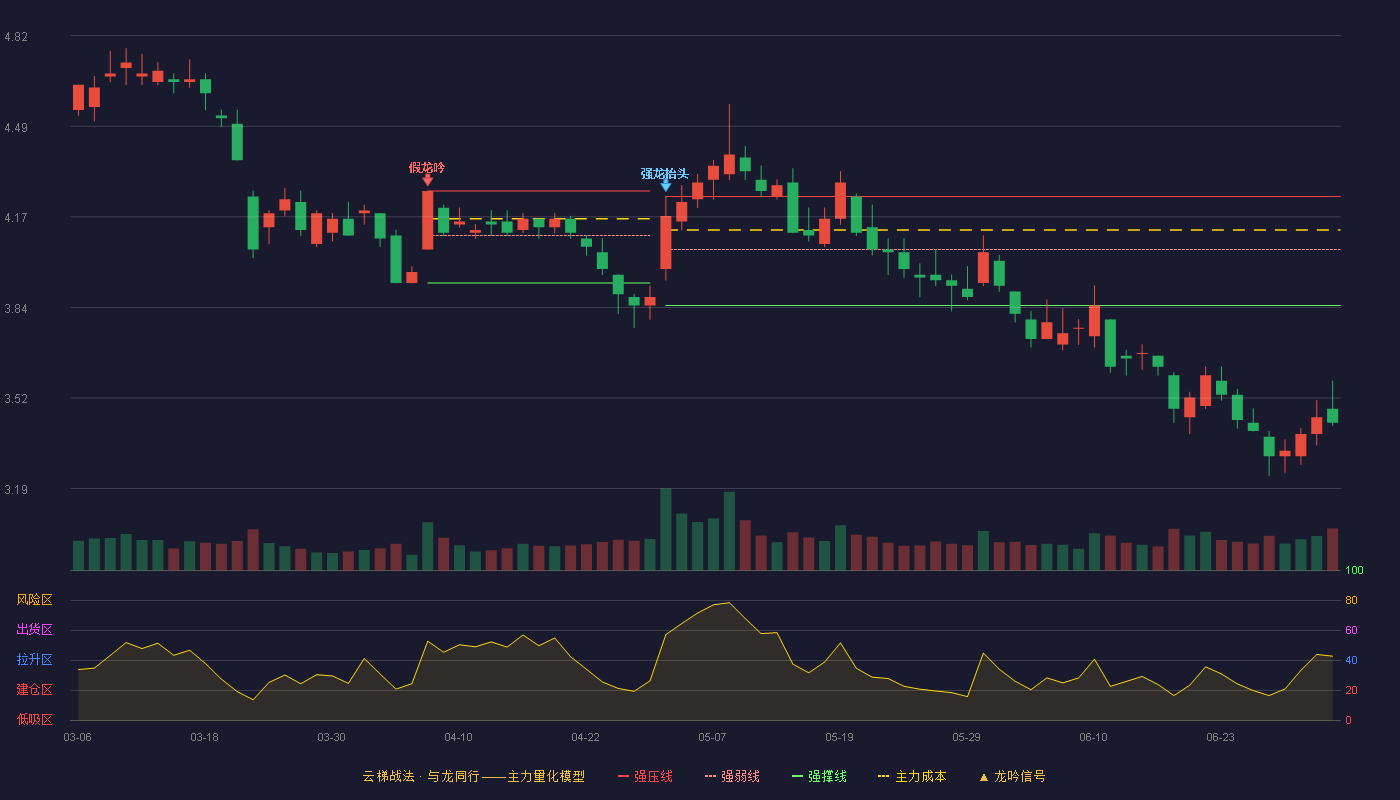The width and height of the screenshot is (1400, 800).
Task: Toggle the 强压线 legend item
Action: [645, 776]
